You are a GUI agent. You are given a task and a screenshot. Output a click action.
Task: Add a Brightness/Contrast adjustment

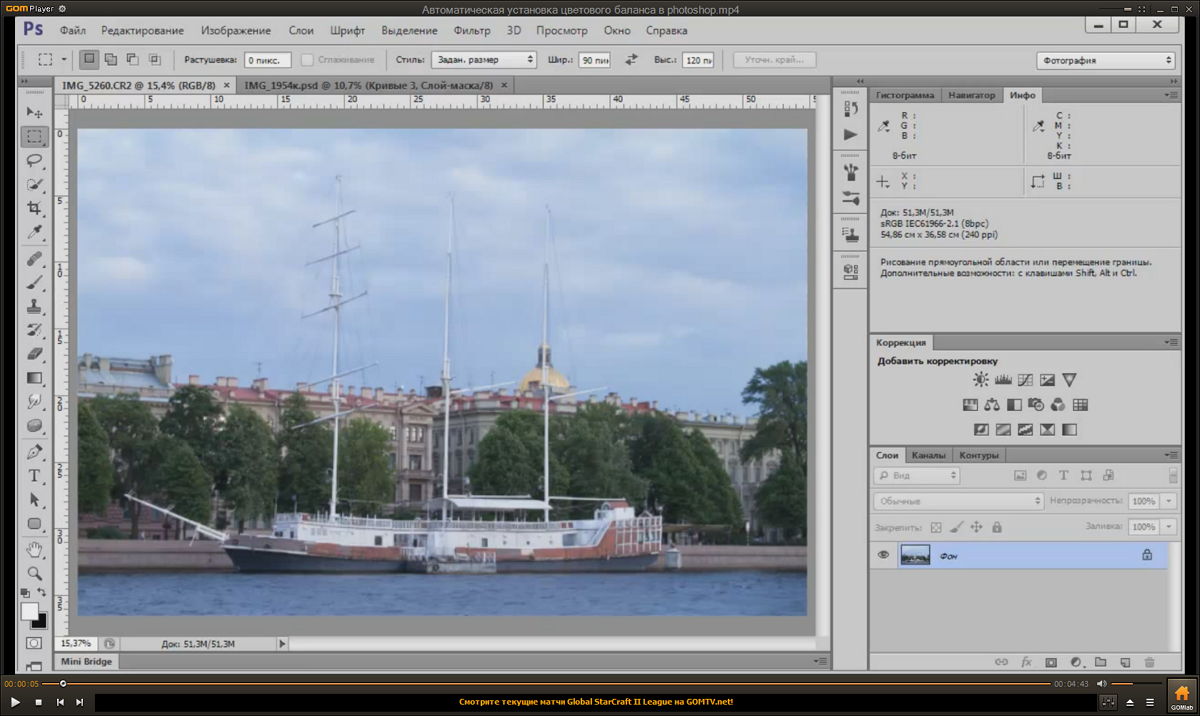coord(980,380)
